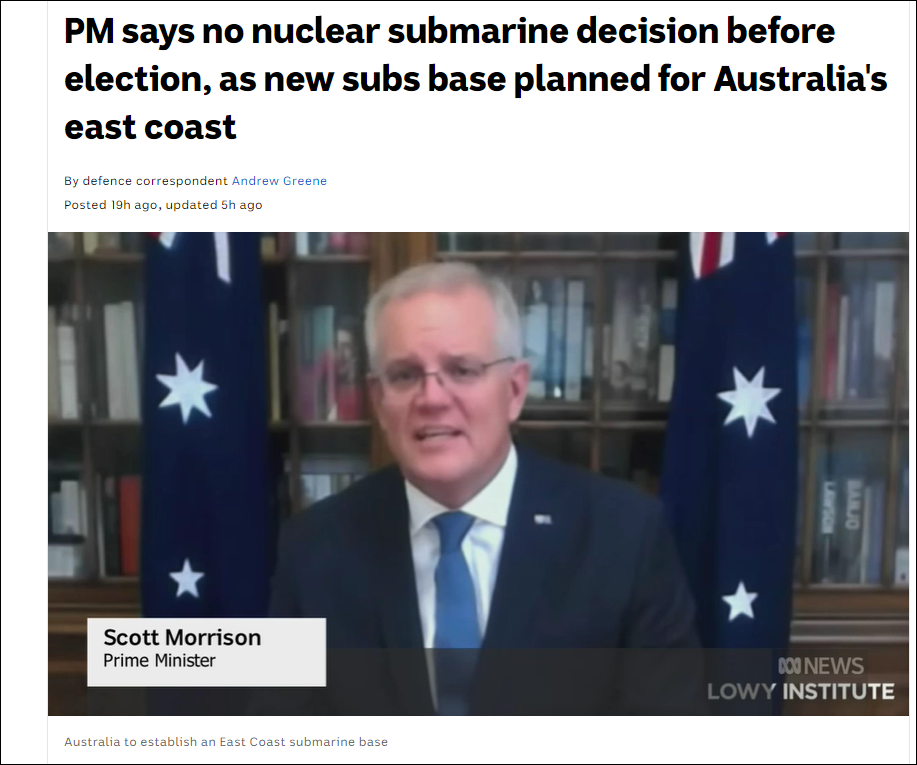Click the 'Prime Minister' title in banner
917x765 pixels.
coord(159,660)
